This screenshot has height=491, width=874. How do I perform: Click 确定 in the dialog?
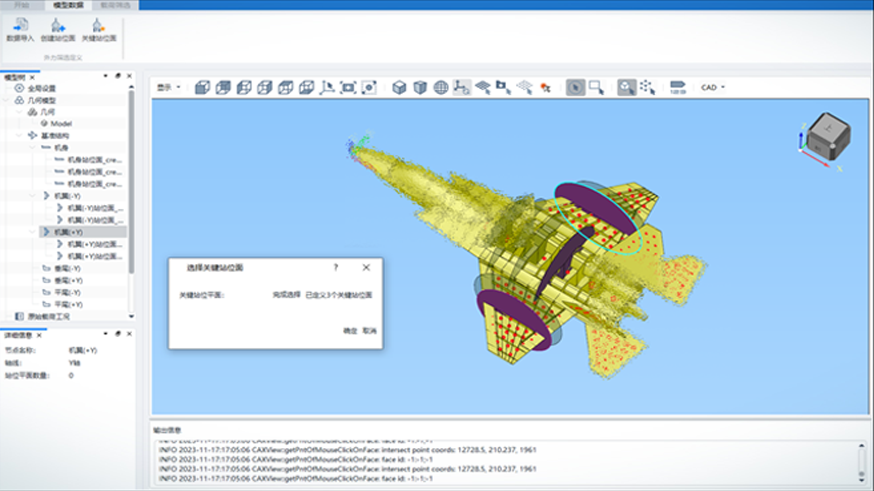pyautogui.click(x=350, y=330)
